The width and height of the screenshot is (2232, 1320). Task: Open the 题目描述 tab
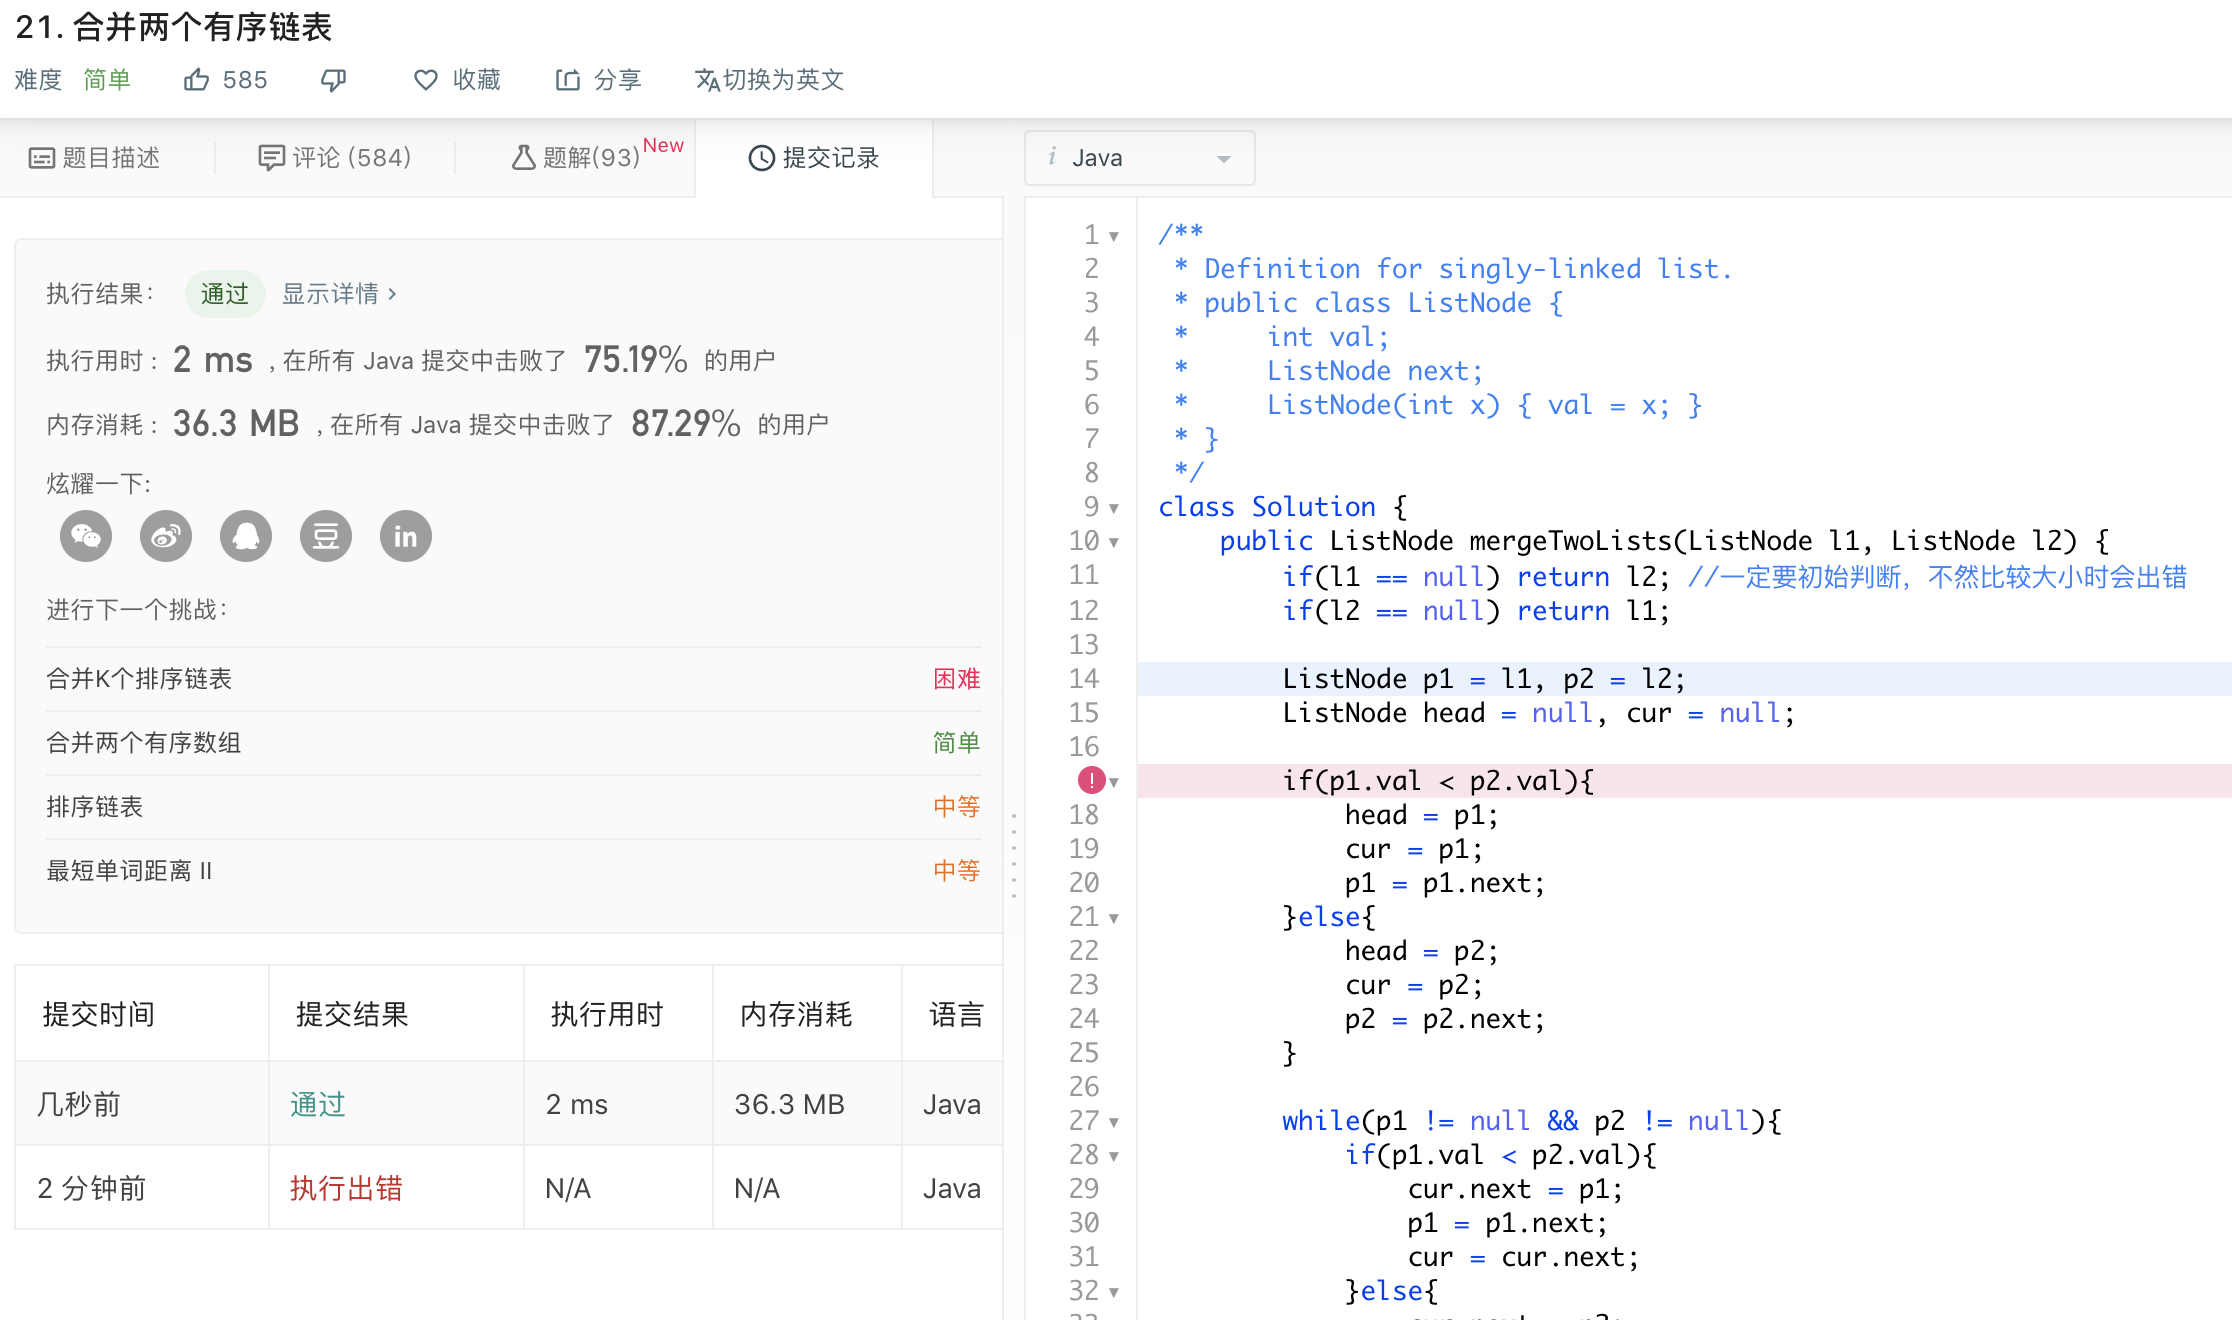point(96,158)
